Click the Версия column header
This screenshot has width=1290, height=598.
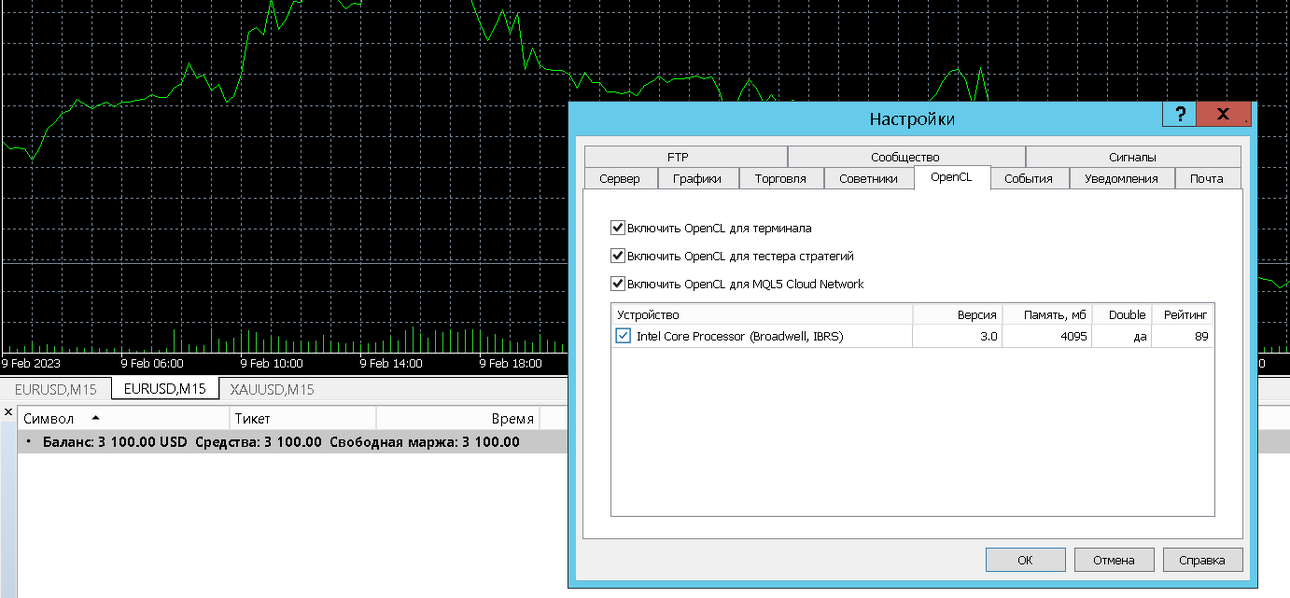[x=957, y=315]
